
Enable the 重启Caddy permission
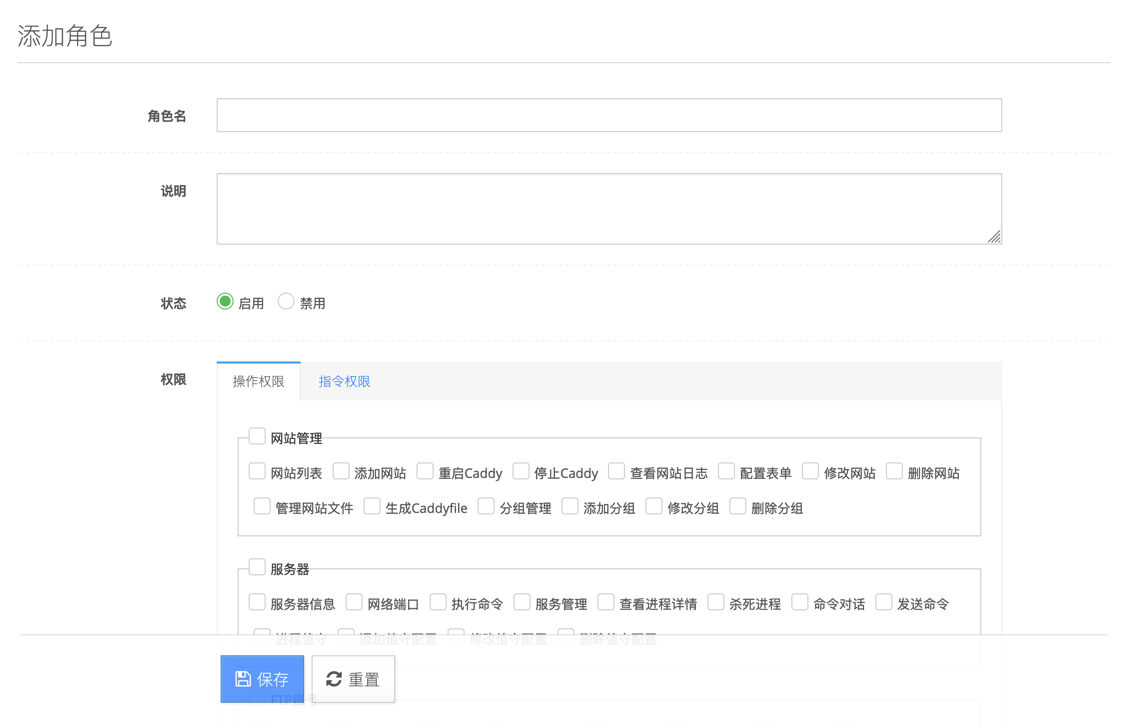click(x=423, y=471)
